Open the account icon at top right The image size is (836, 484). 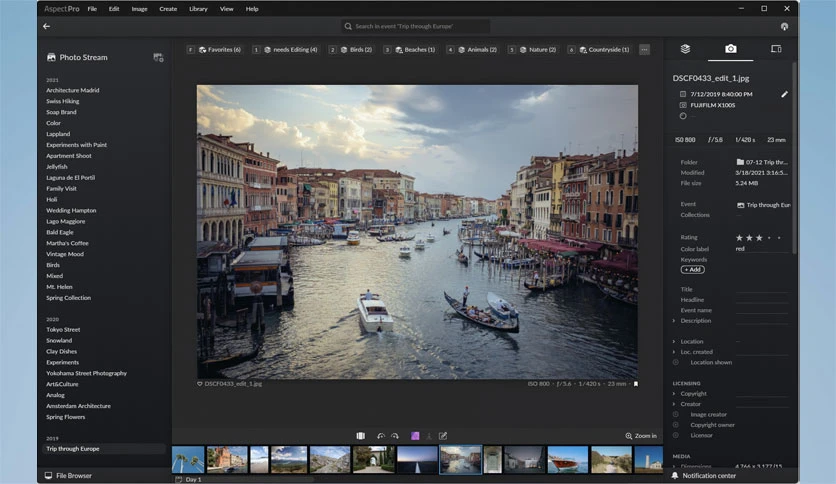pos(784,26)
